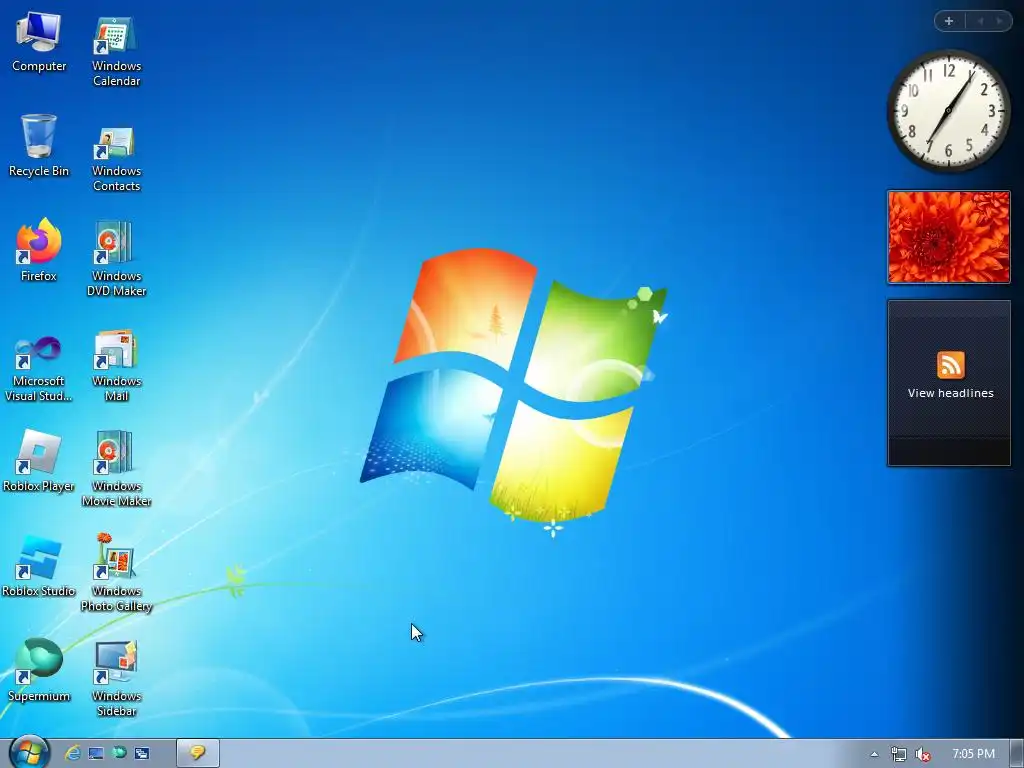Select the Windows Contacts shortcut

(x=116, y=159)
